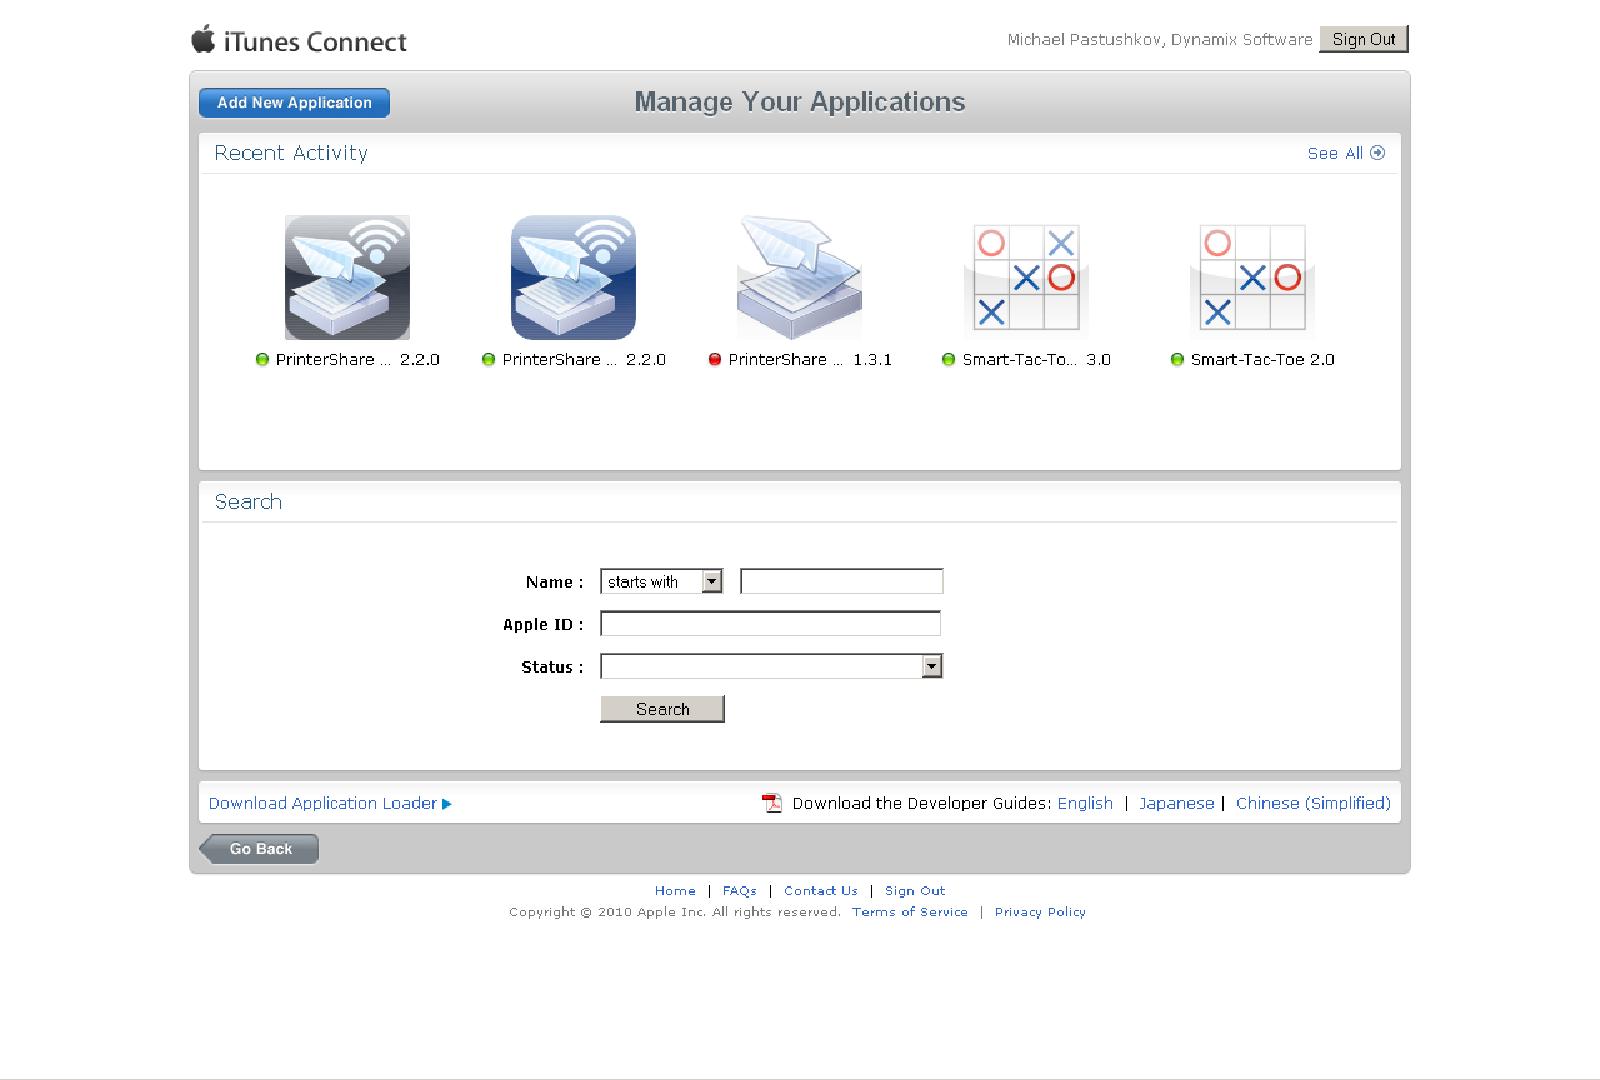1600x1080 pixels.
Task: Open the Privacy Policy link
Action: click(1040, 911)
